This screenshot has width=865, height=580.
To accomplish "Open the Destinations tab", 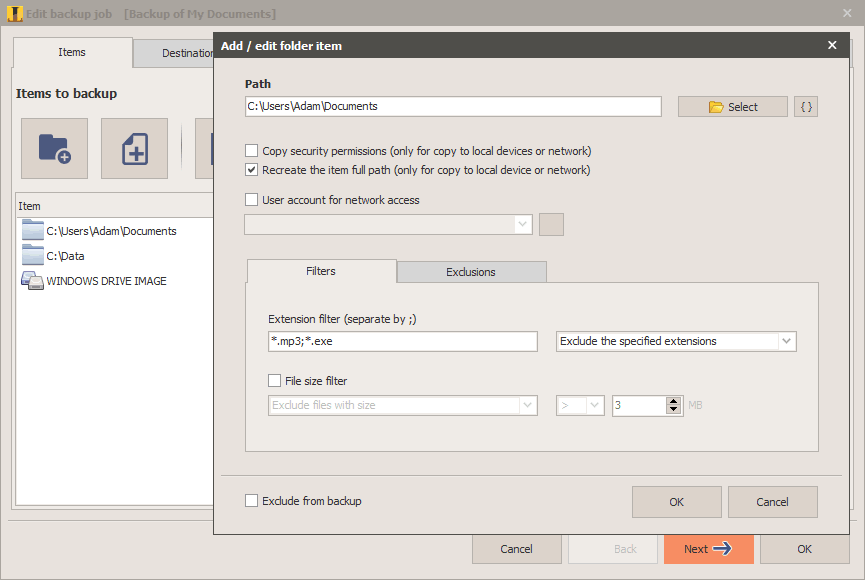I will pyautogui.click(x=175, y=54).
